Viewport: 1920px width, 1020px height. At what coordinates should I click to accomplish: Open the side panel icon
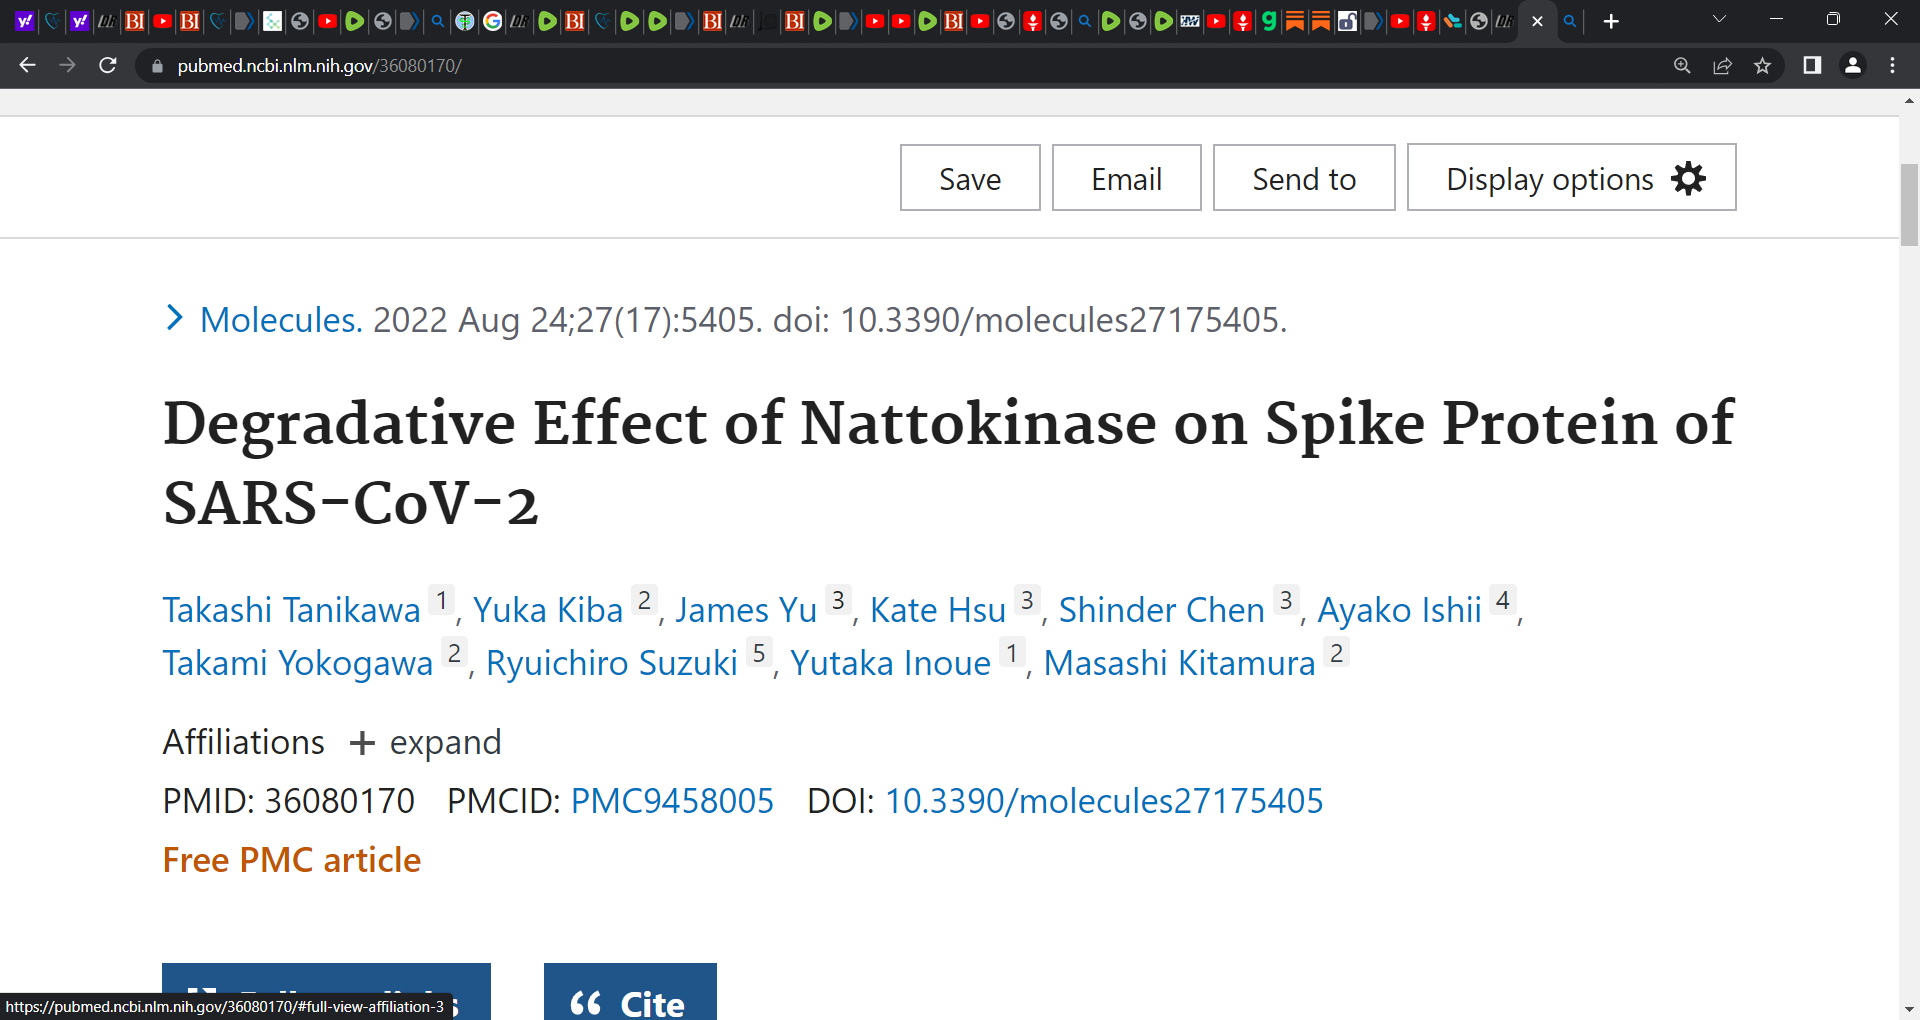pos(1812,65)
